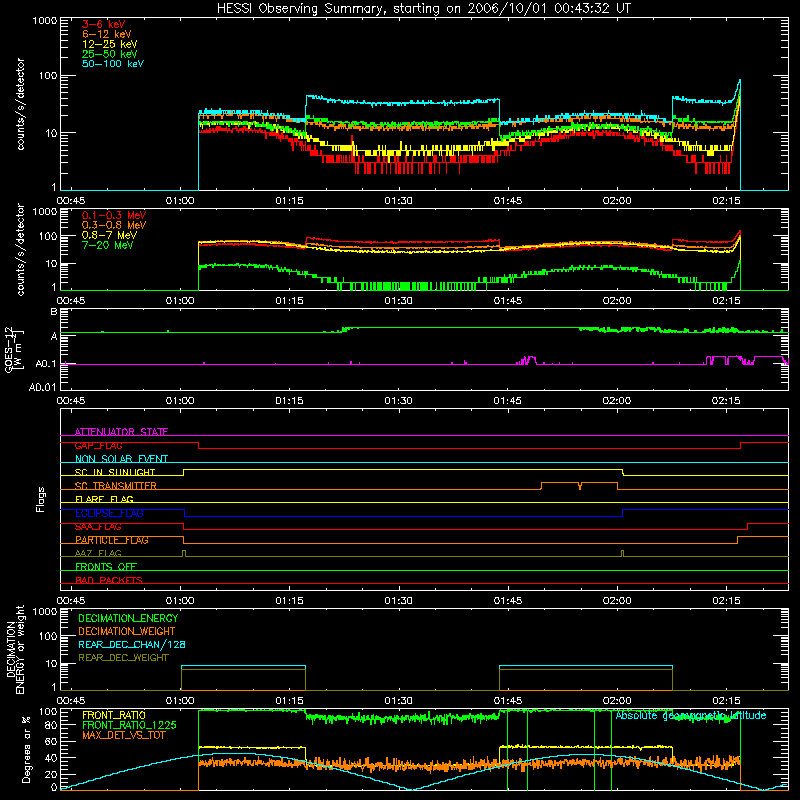Click the 25-50 keV legend entry
The height and width of the screenshot is (800, 800).
[109, 54]
